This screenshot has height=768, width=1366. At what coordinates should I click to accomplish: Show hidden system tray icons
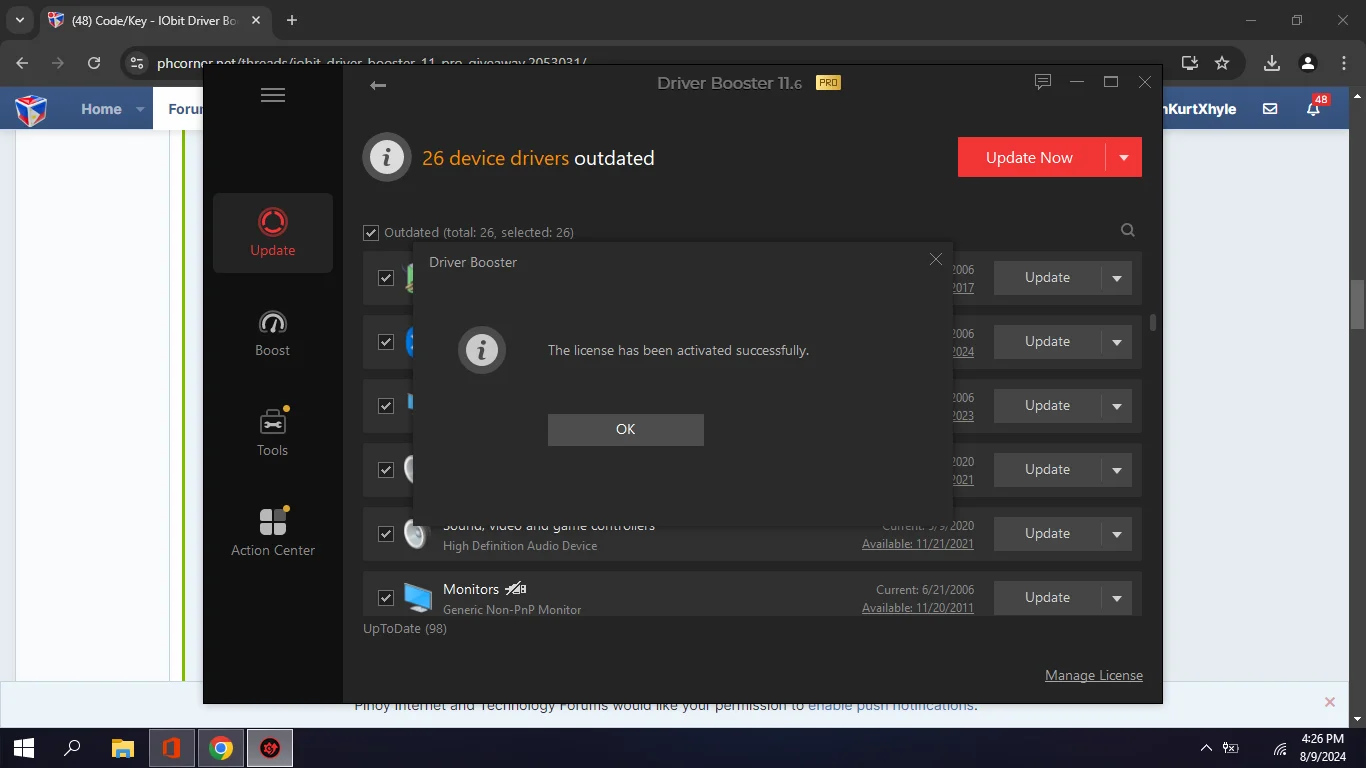tap(1206, 748)
